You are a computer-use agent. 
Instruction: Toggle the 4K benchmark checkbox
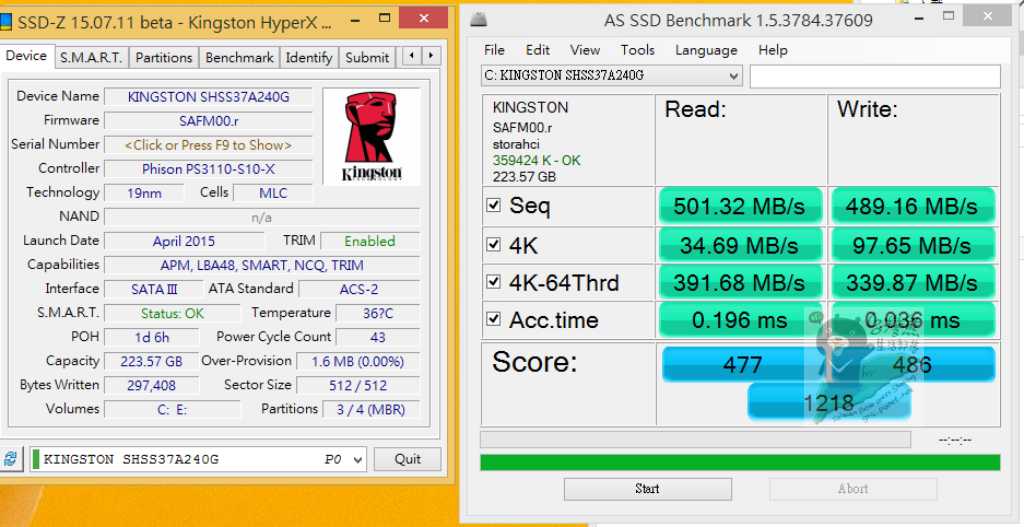point(494,245)
